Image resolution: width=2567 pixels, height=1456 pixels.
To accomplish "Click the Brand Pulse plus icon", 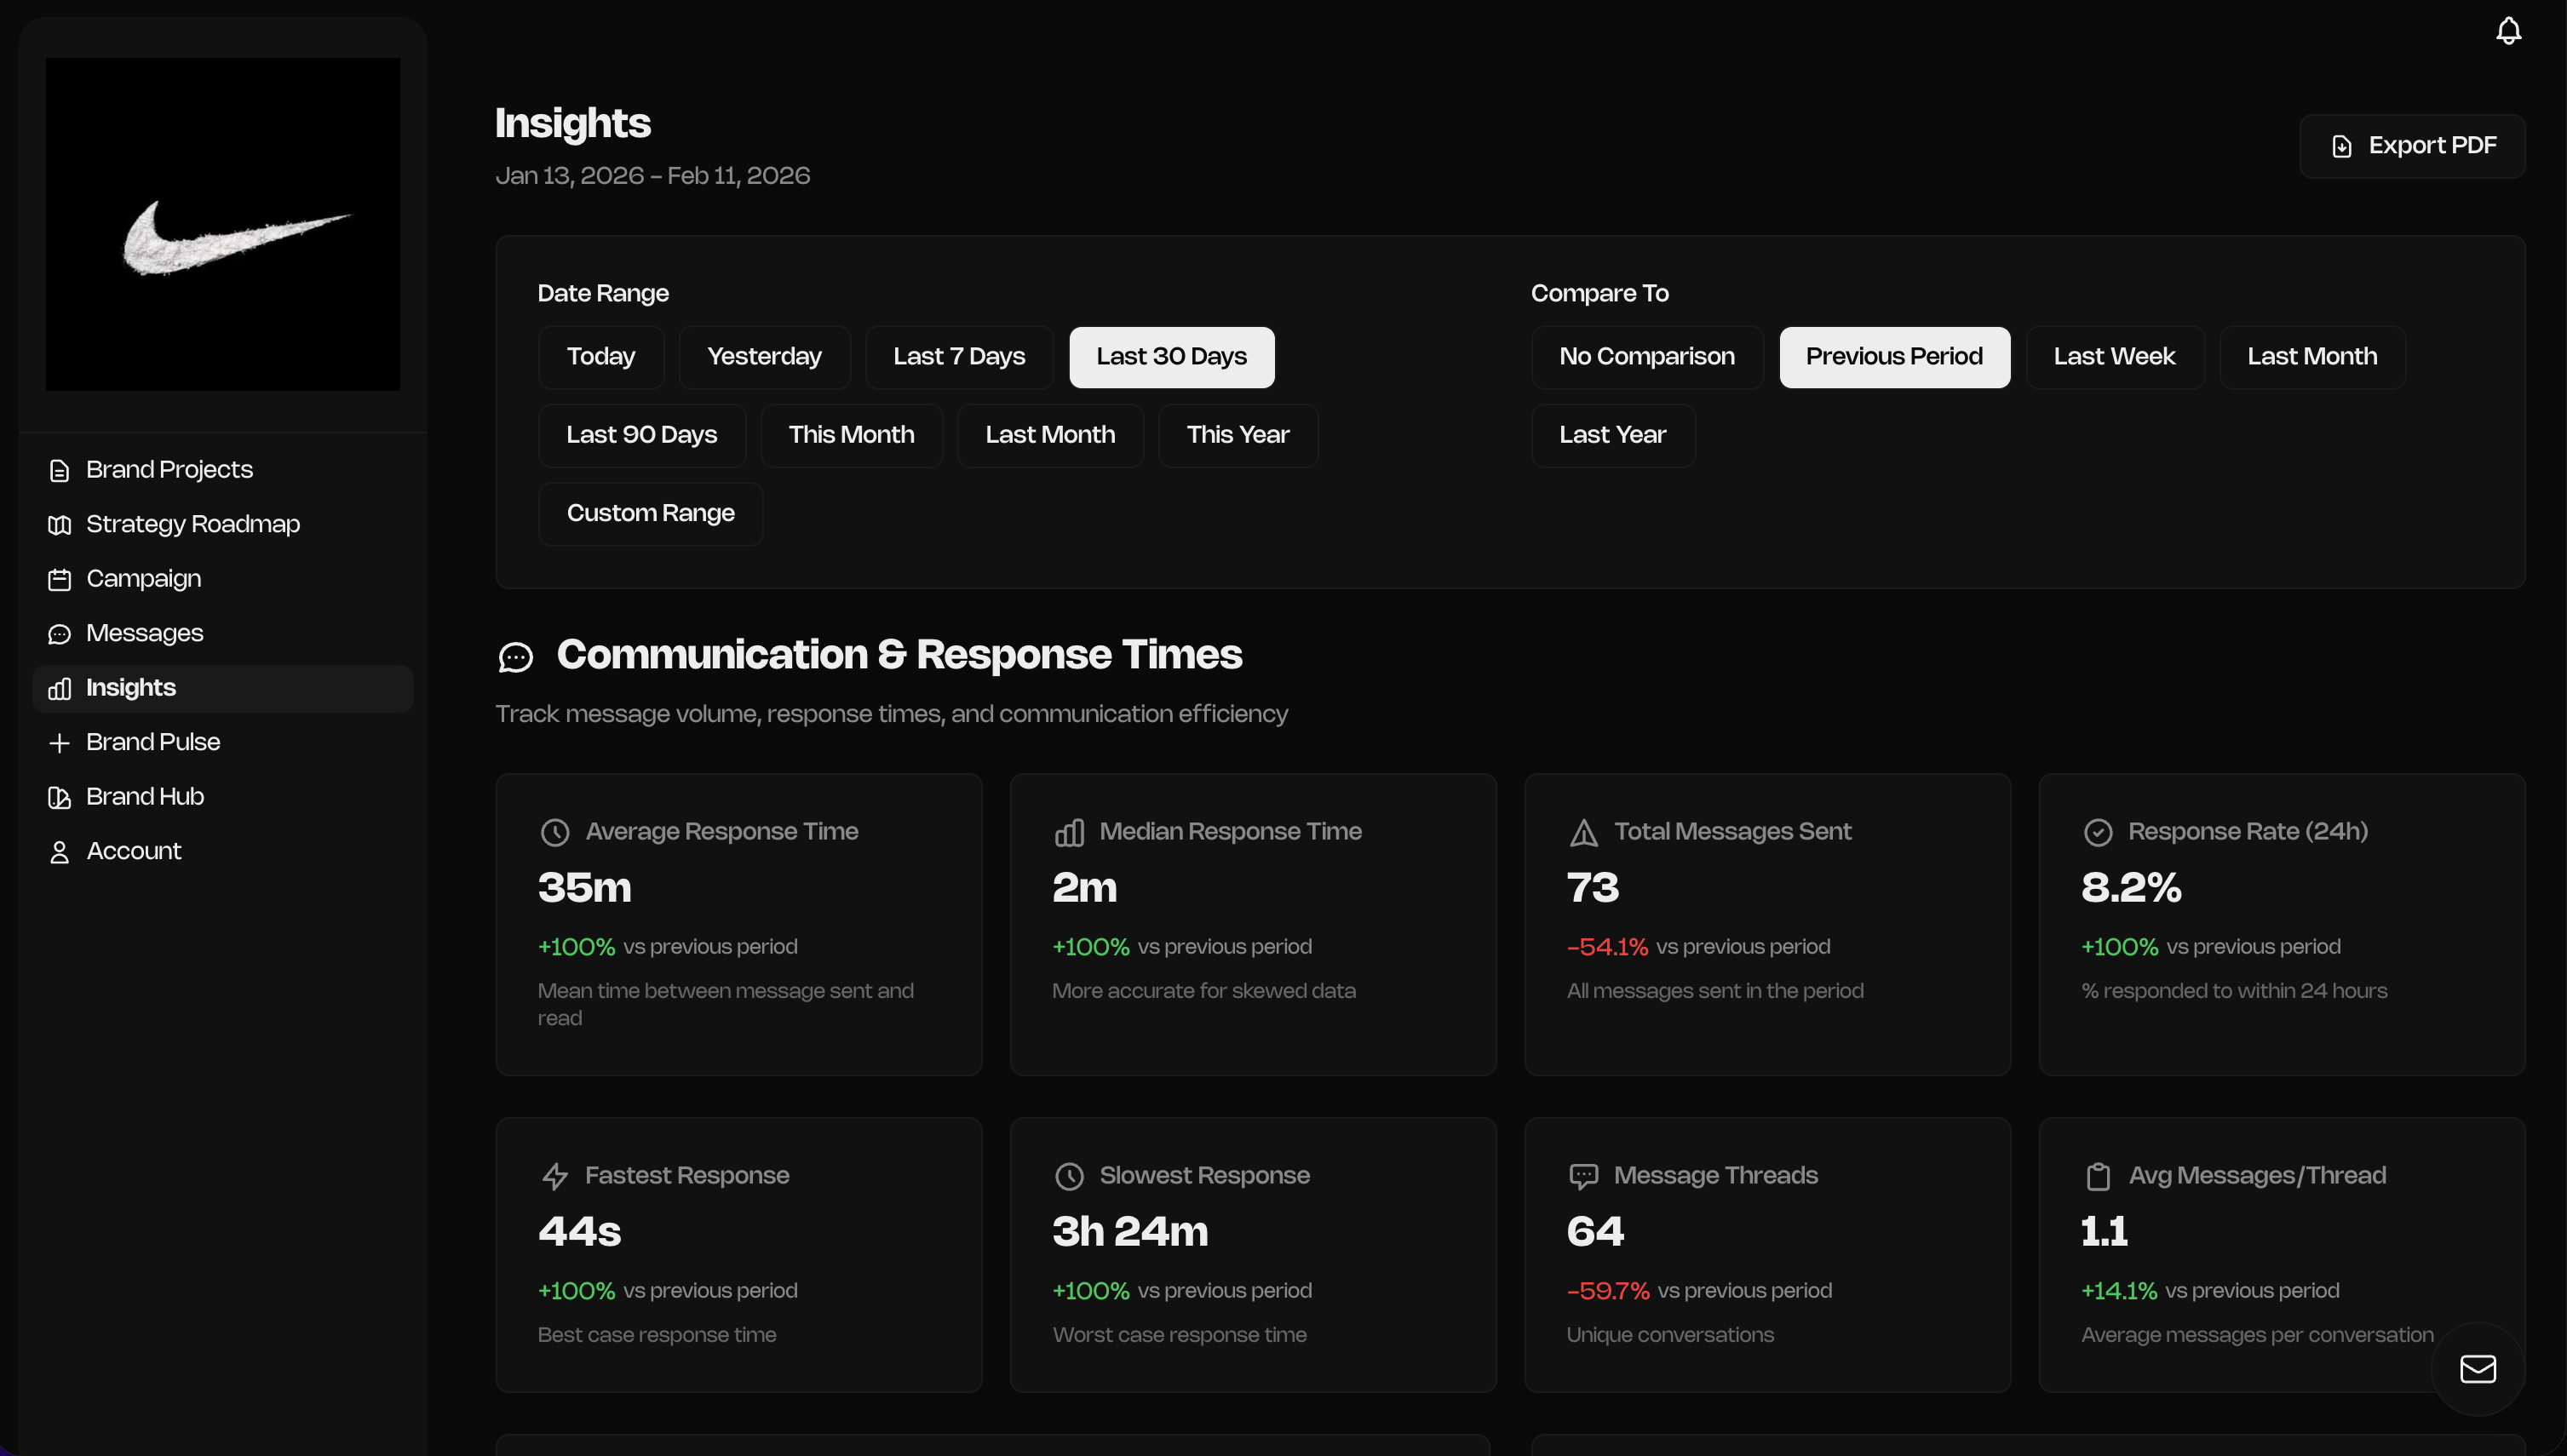I will 59,743.
